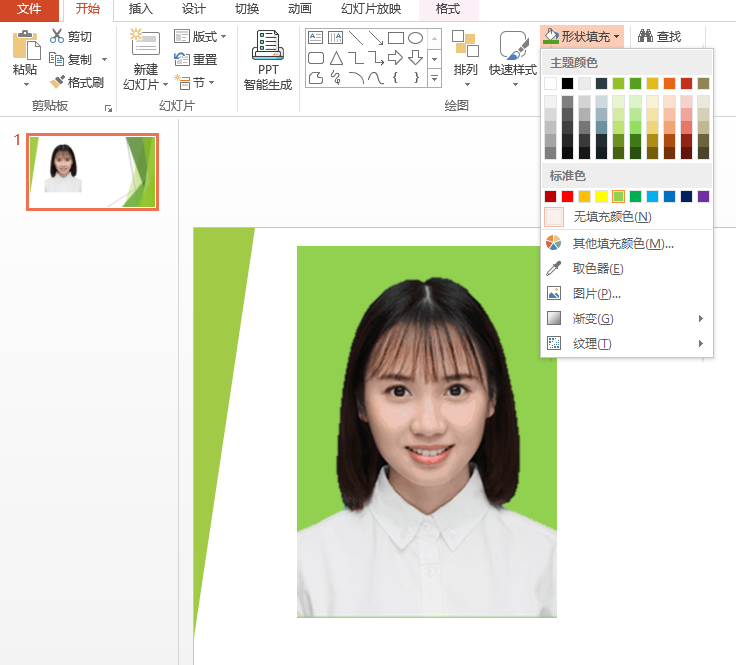Screen dimensions: 736x665
Task: Click the Copy (复制) icon
Action: [x=56, y=59]
